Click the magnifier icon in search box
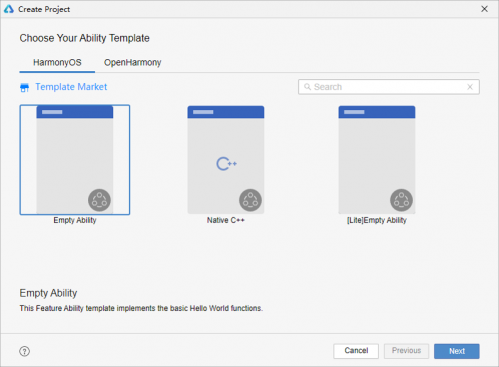The height and width of the screenshot is (367, 499). (x=307, y=87)
